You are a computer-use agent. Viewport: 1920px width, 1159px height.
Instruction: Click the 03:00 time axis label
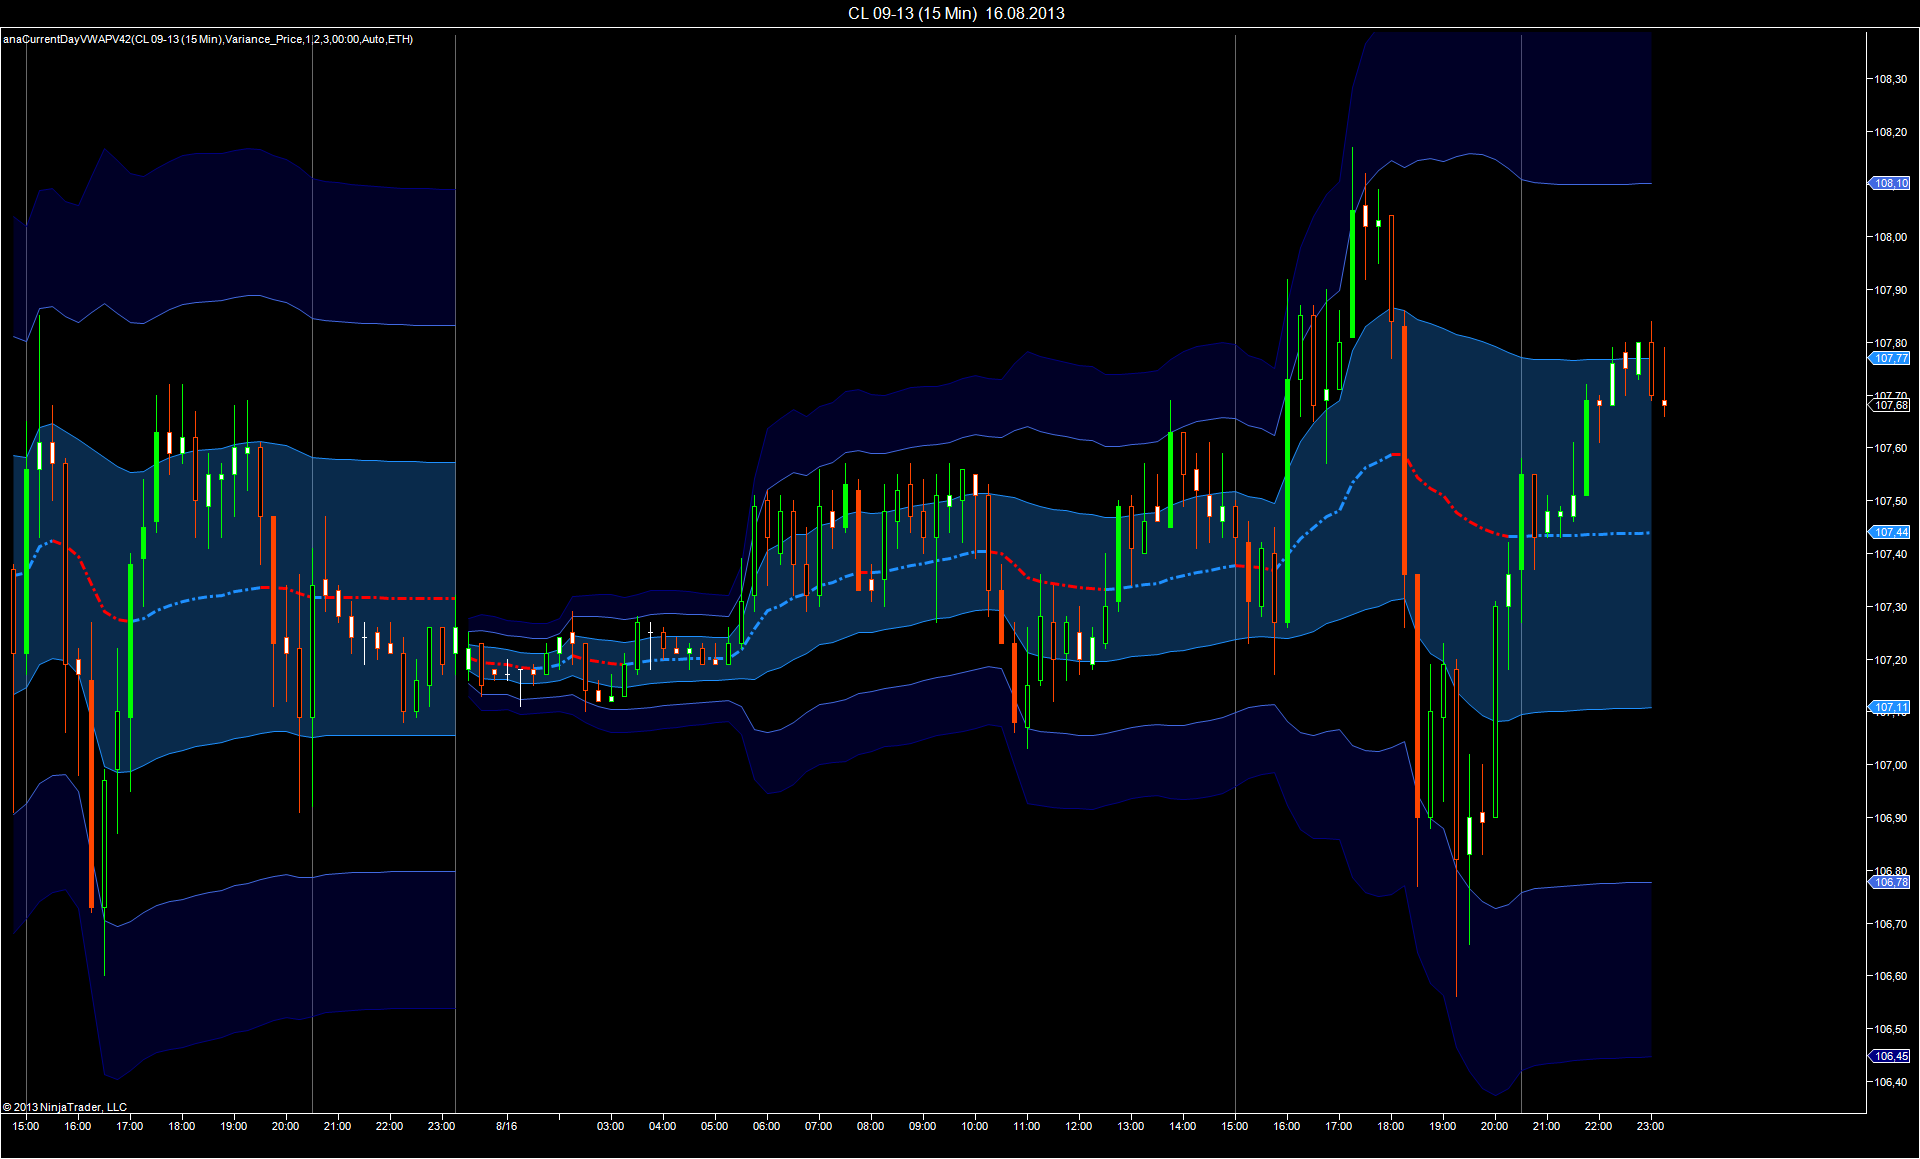(x=610, y=1126)
